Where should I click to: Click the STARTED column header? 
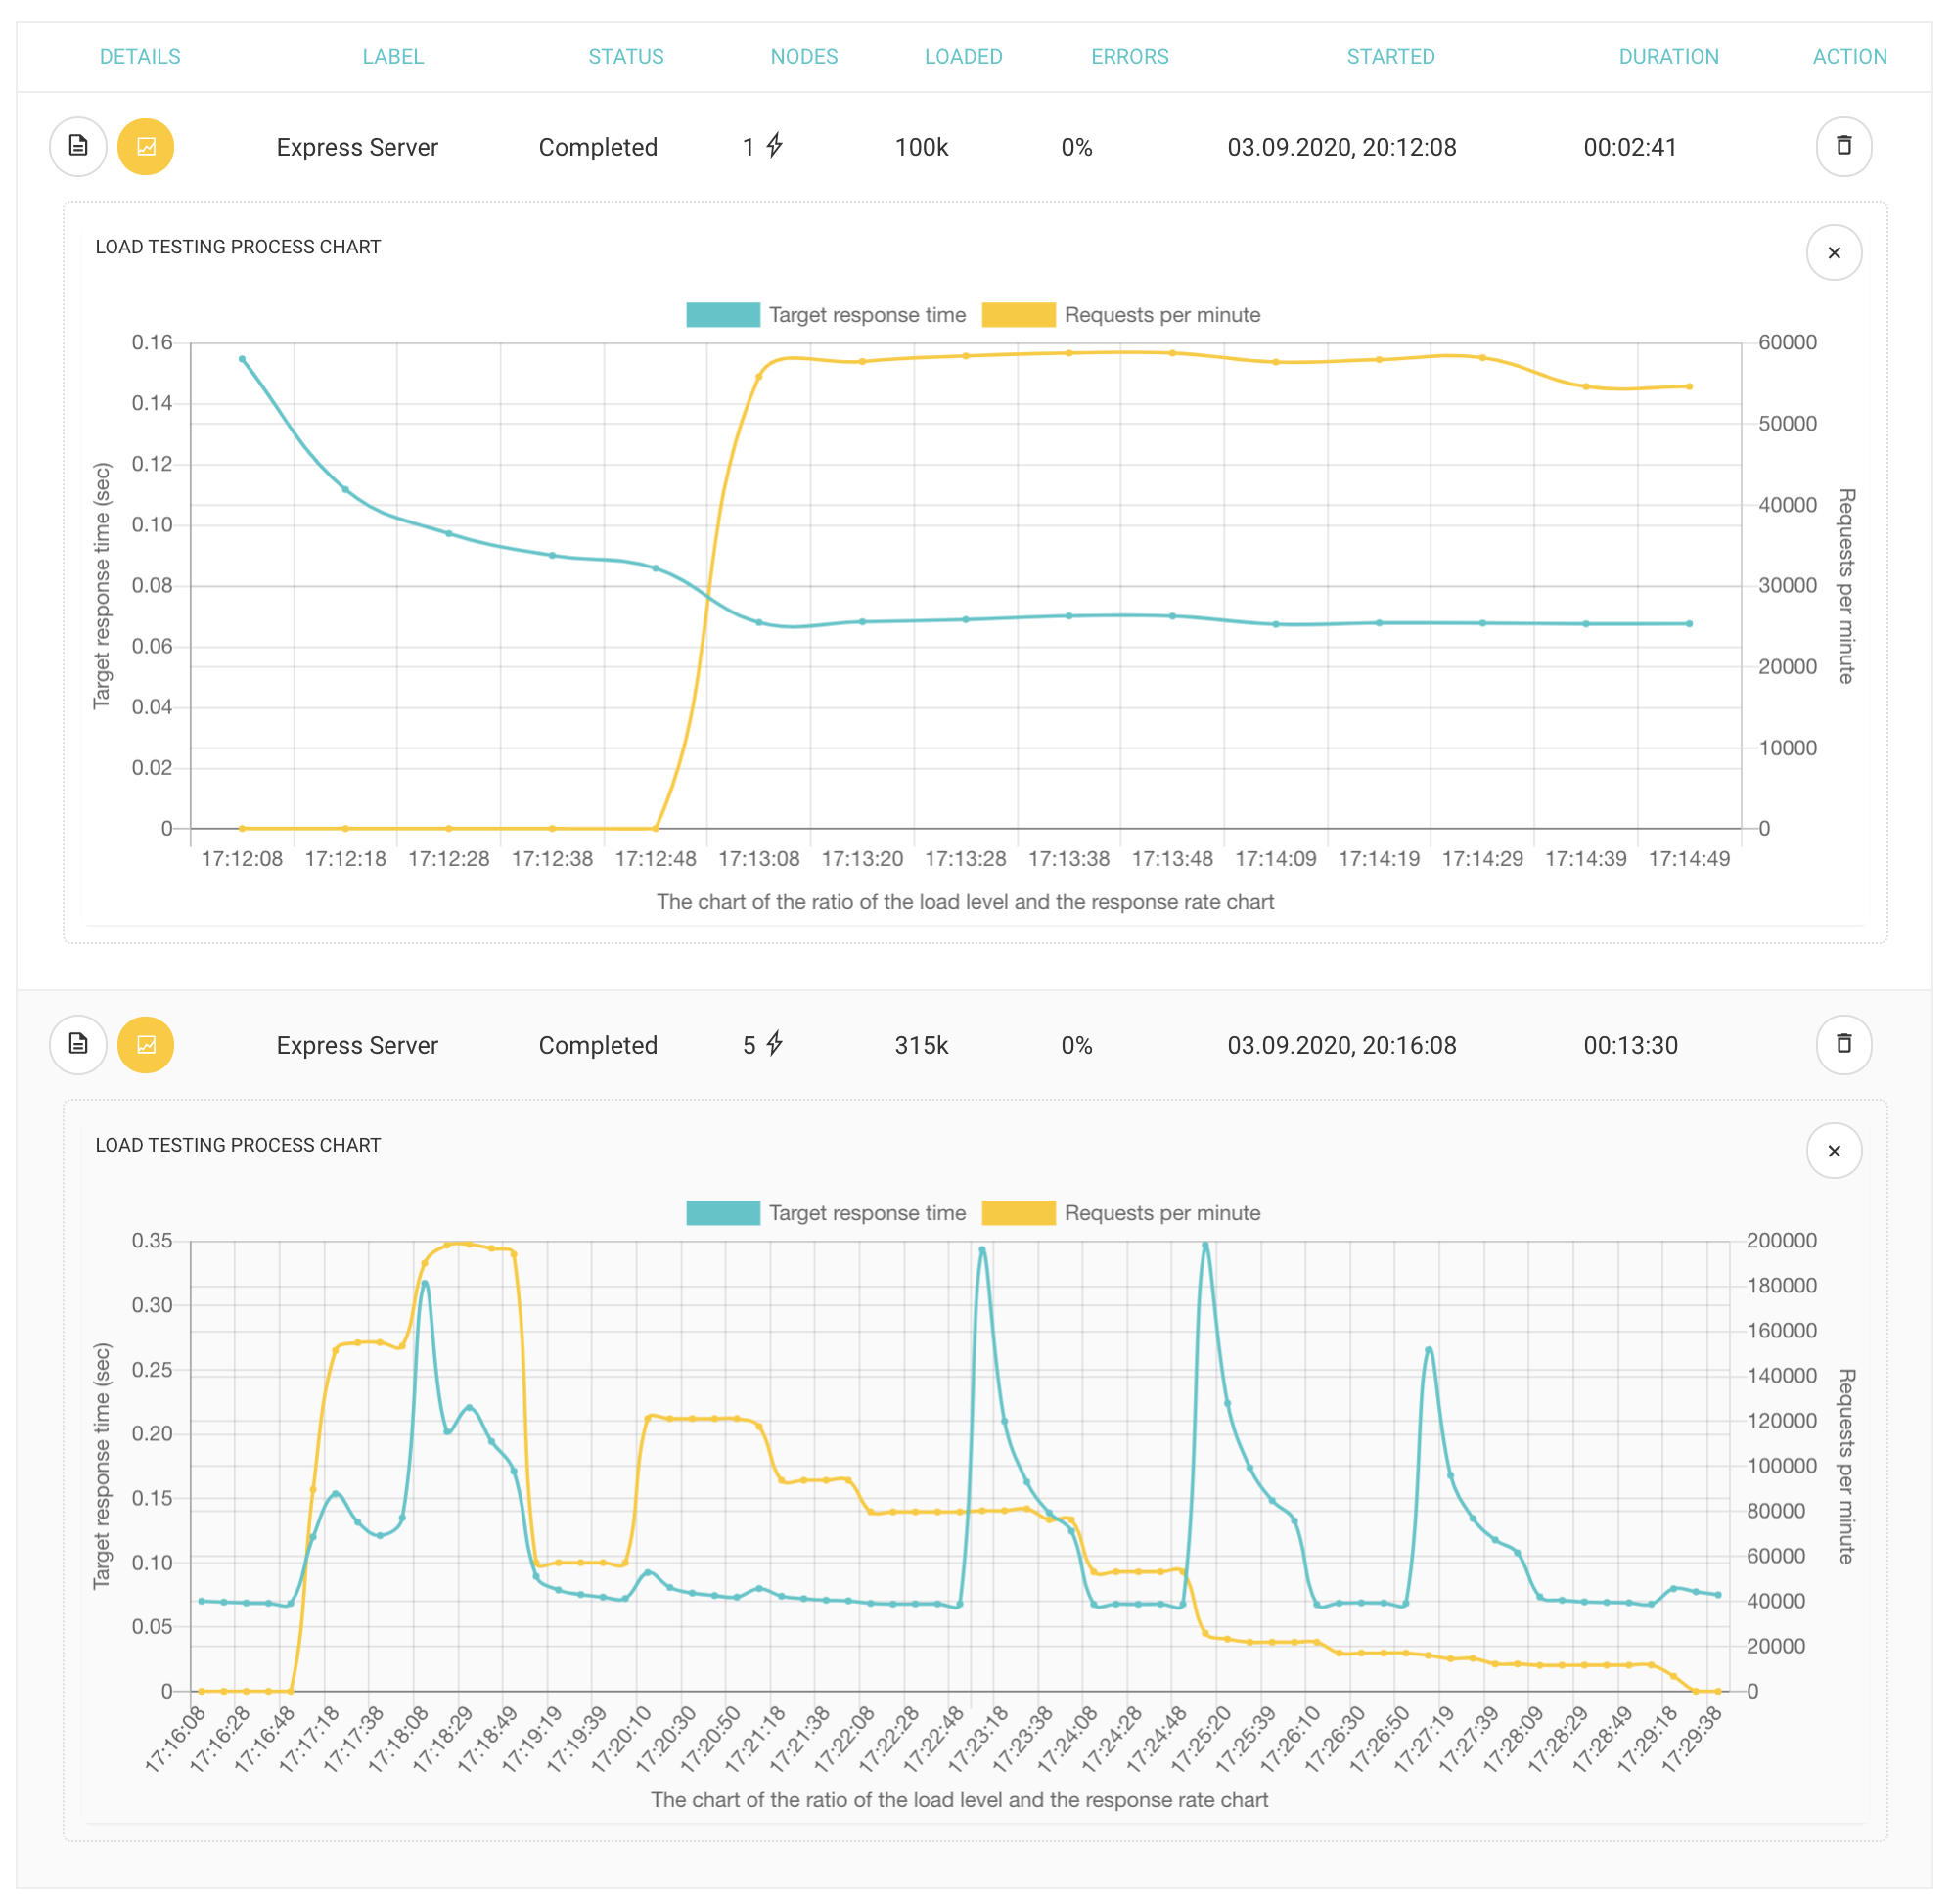(x=1391, y=57)
